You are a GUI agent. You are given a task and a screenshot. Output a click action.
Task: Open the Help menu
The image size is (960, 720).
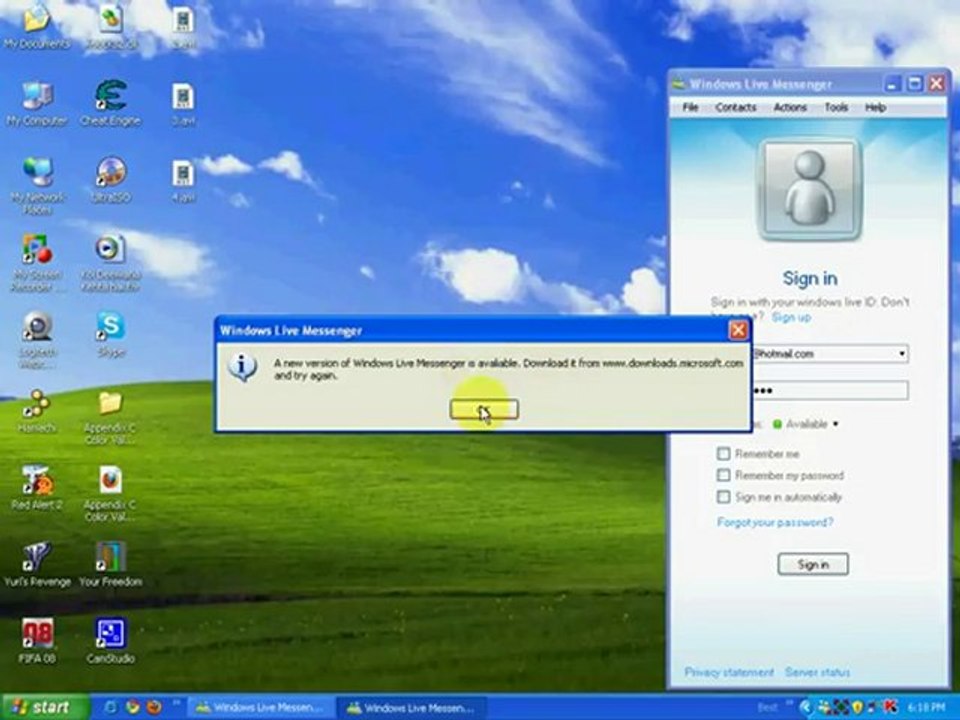pyautogui.click(x=876, y=107)
